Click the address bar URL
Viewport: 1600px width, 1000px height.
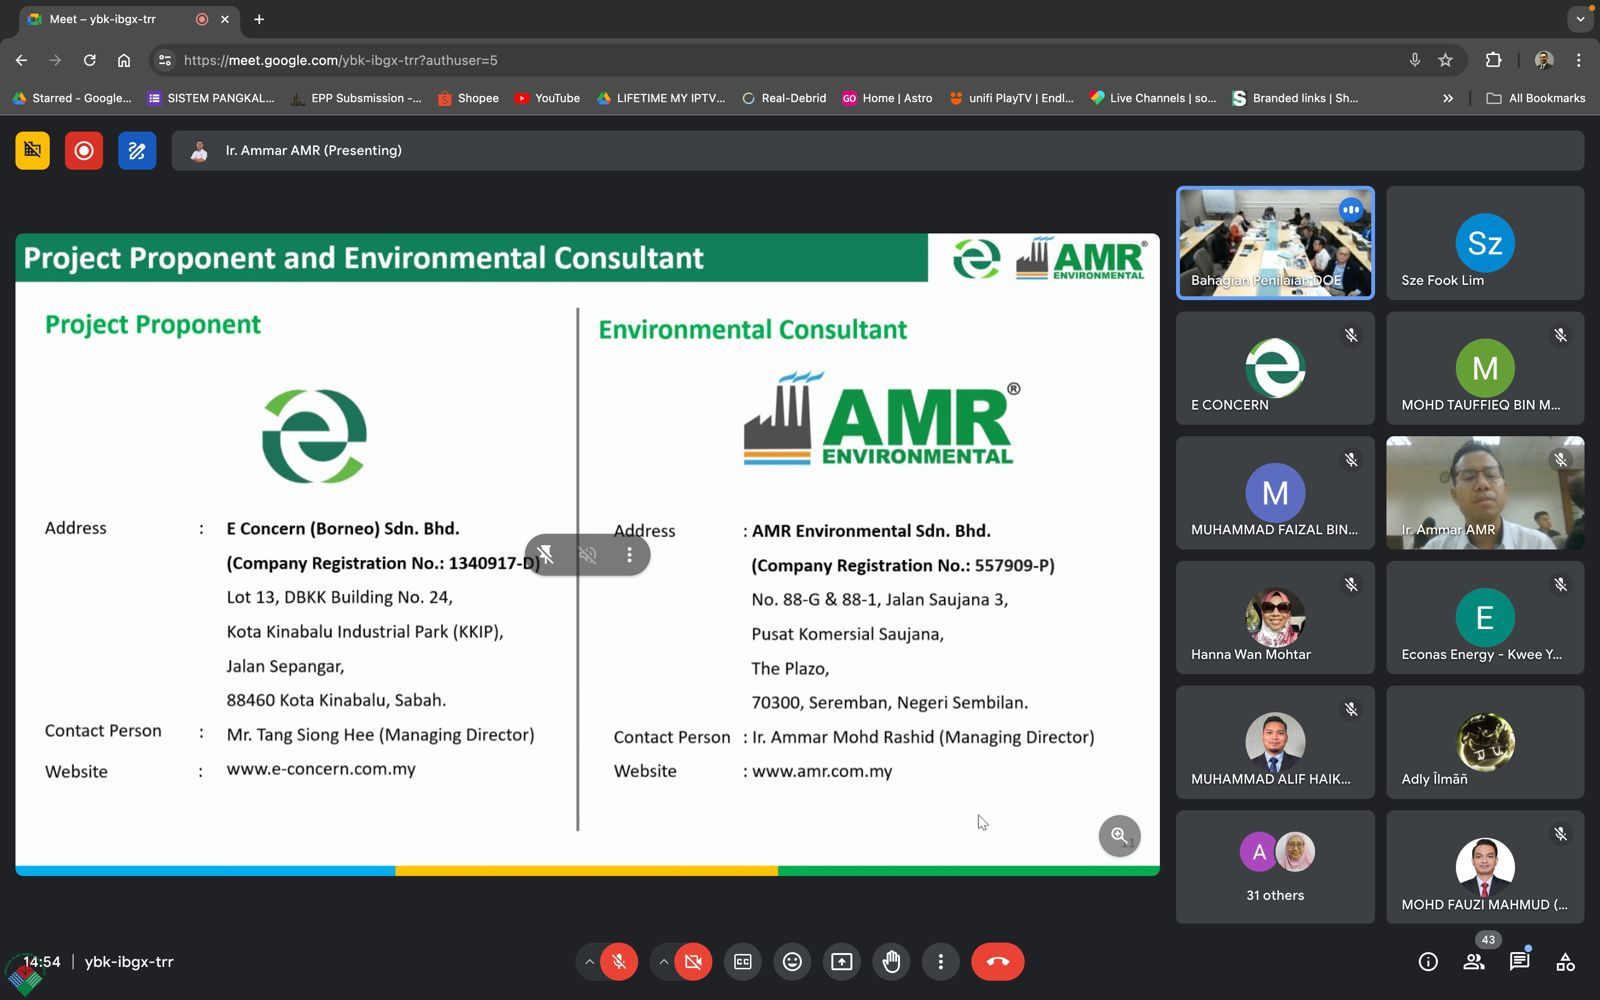coord(340,60)
